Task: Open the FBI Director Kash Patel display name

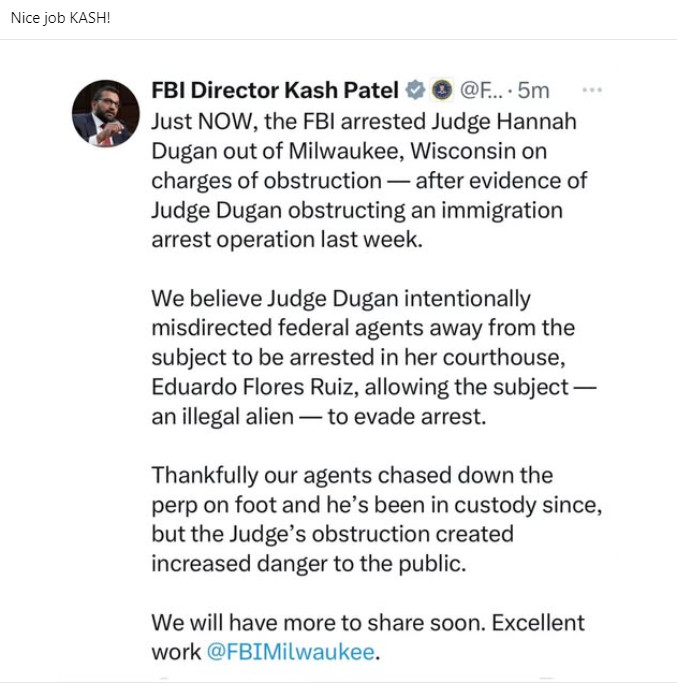Action: tap(275, 90)
